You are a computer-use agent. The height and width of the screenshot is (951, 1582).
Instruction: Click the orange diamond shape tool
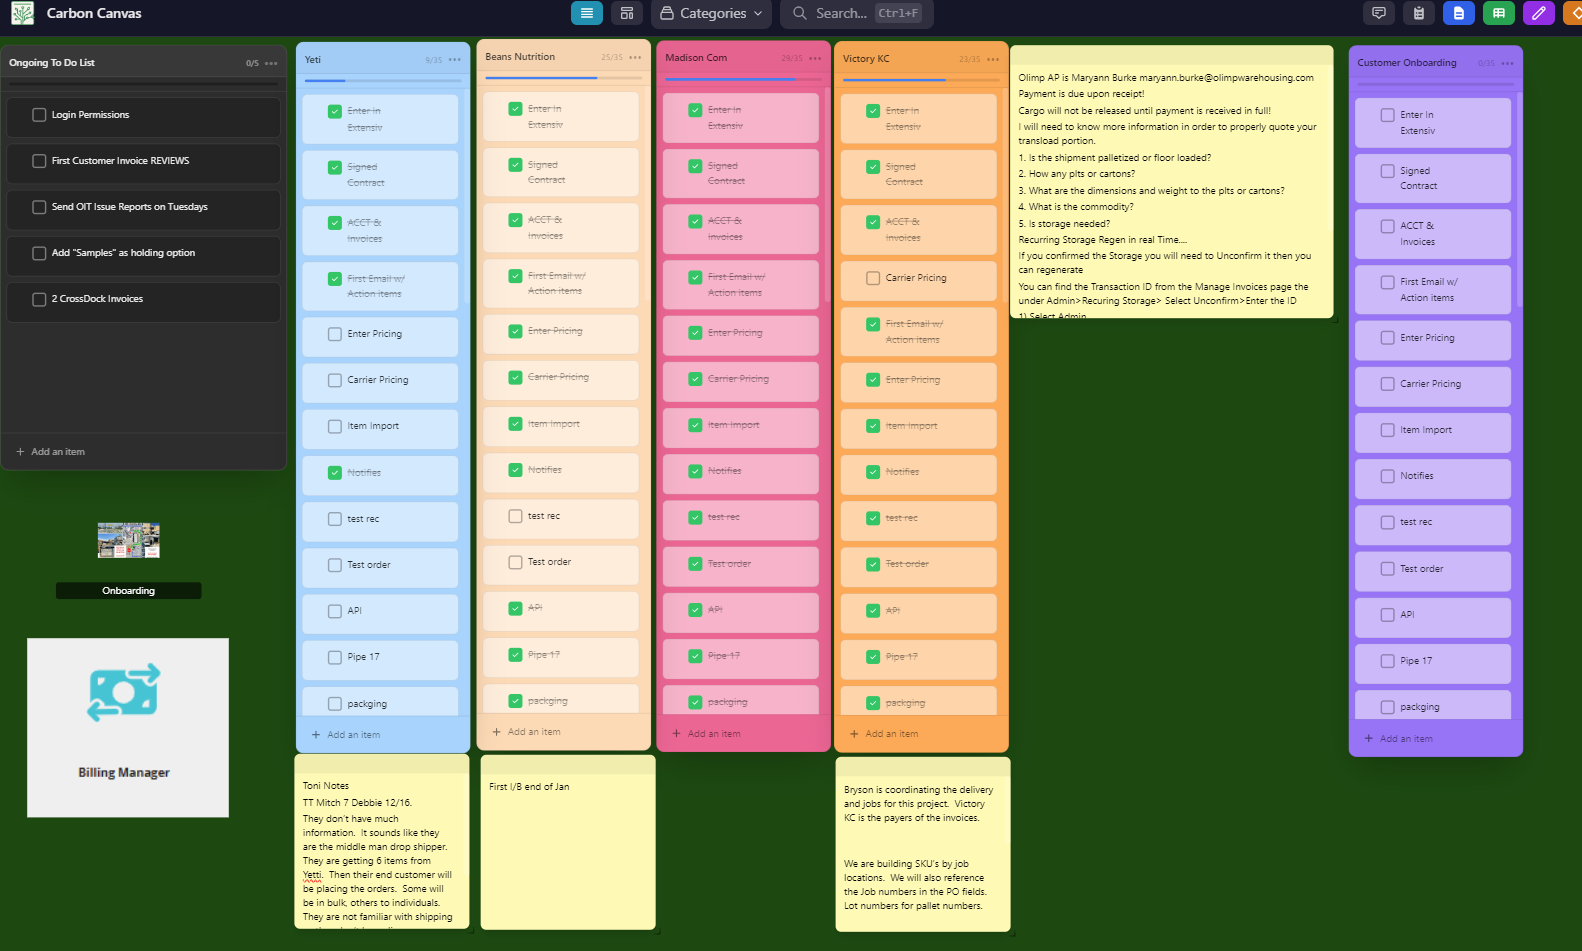click(x=1573, y=13)
